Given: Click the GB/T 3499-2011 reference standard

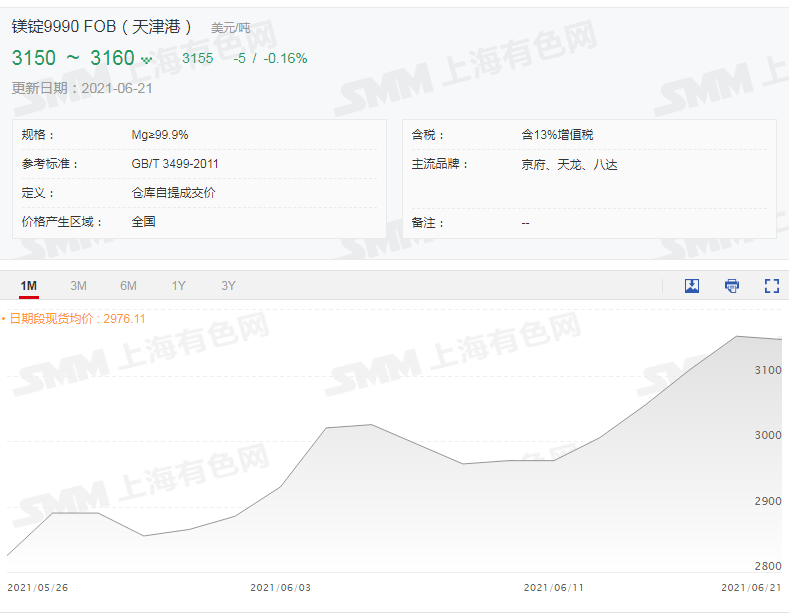Looking at the screenshot, I should (175, 164).
